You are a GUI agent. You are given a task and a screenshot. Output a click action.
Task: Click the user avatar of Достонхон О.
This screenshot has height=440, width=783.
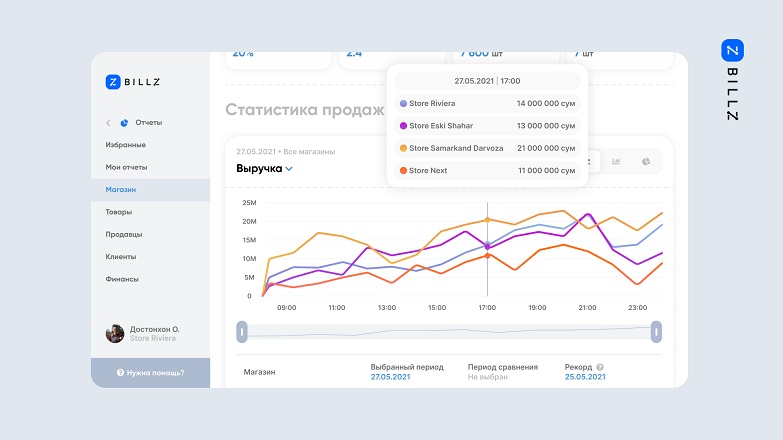(115, 334)
